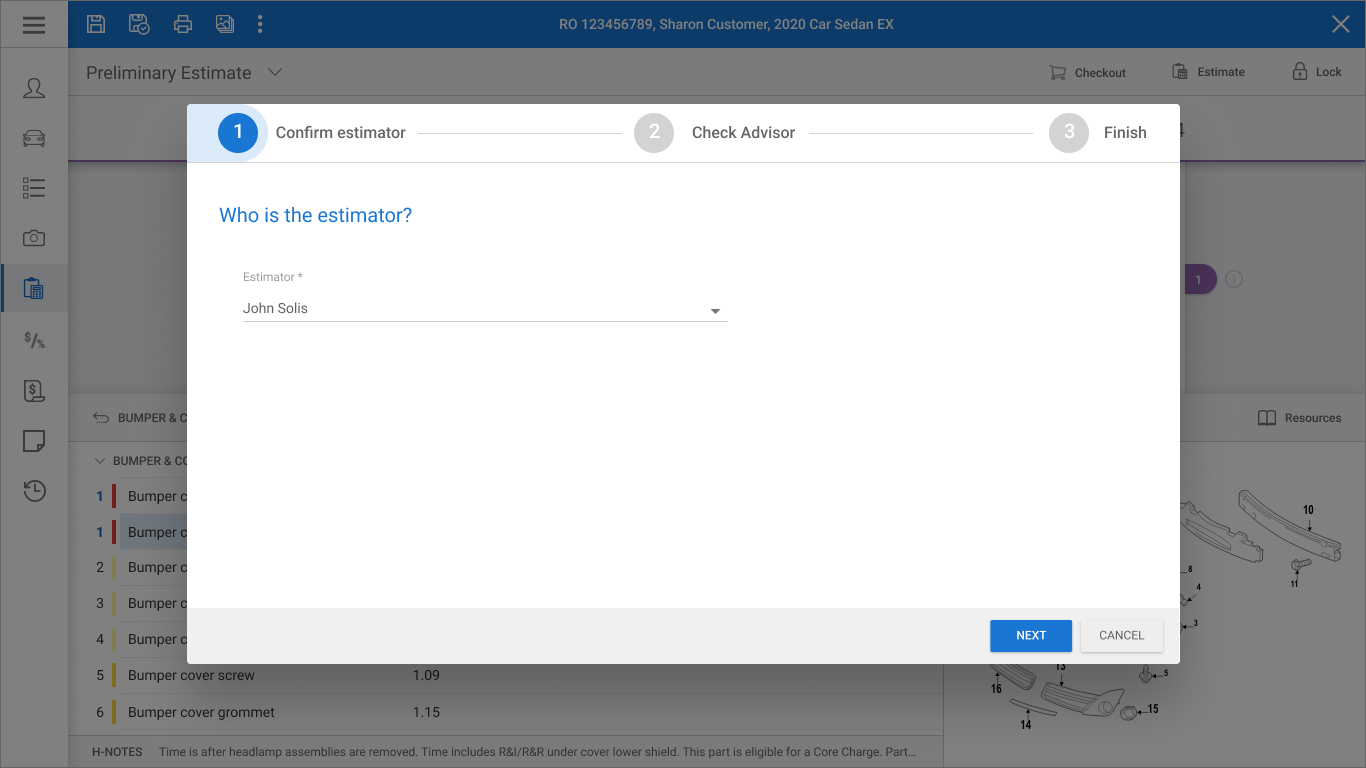Screen dimensions: 1366x768
Task: Click the print icon
Action: [182, 24]
